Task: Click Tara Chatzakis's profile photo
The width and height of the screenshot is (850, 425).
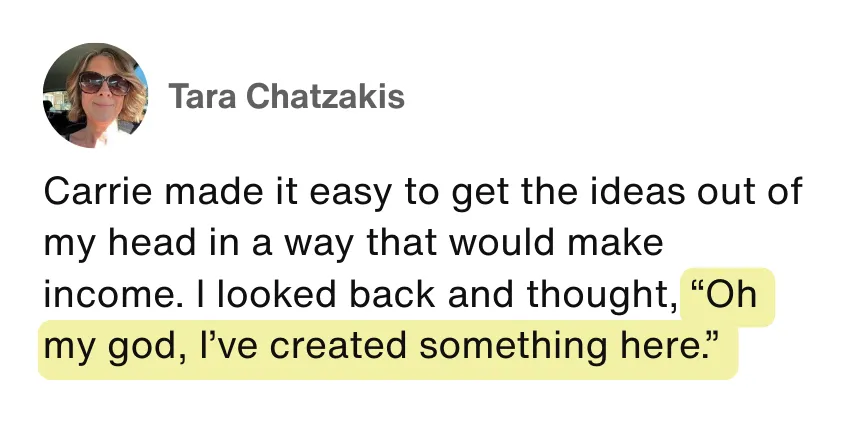Action: pyautogui.click(x=95, y=96)
